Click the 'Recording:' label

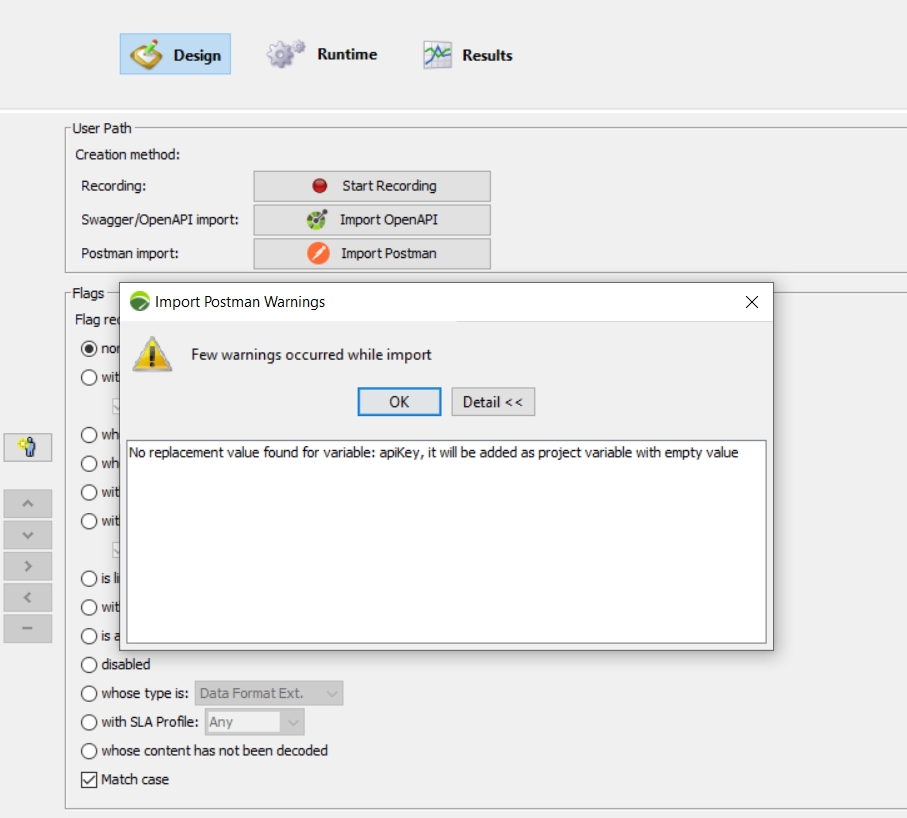(x=113, y=186)
